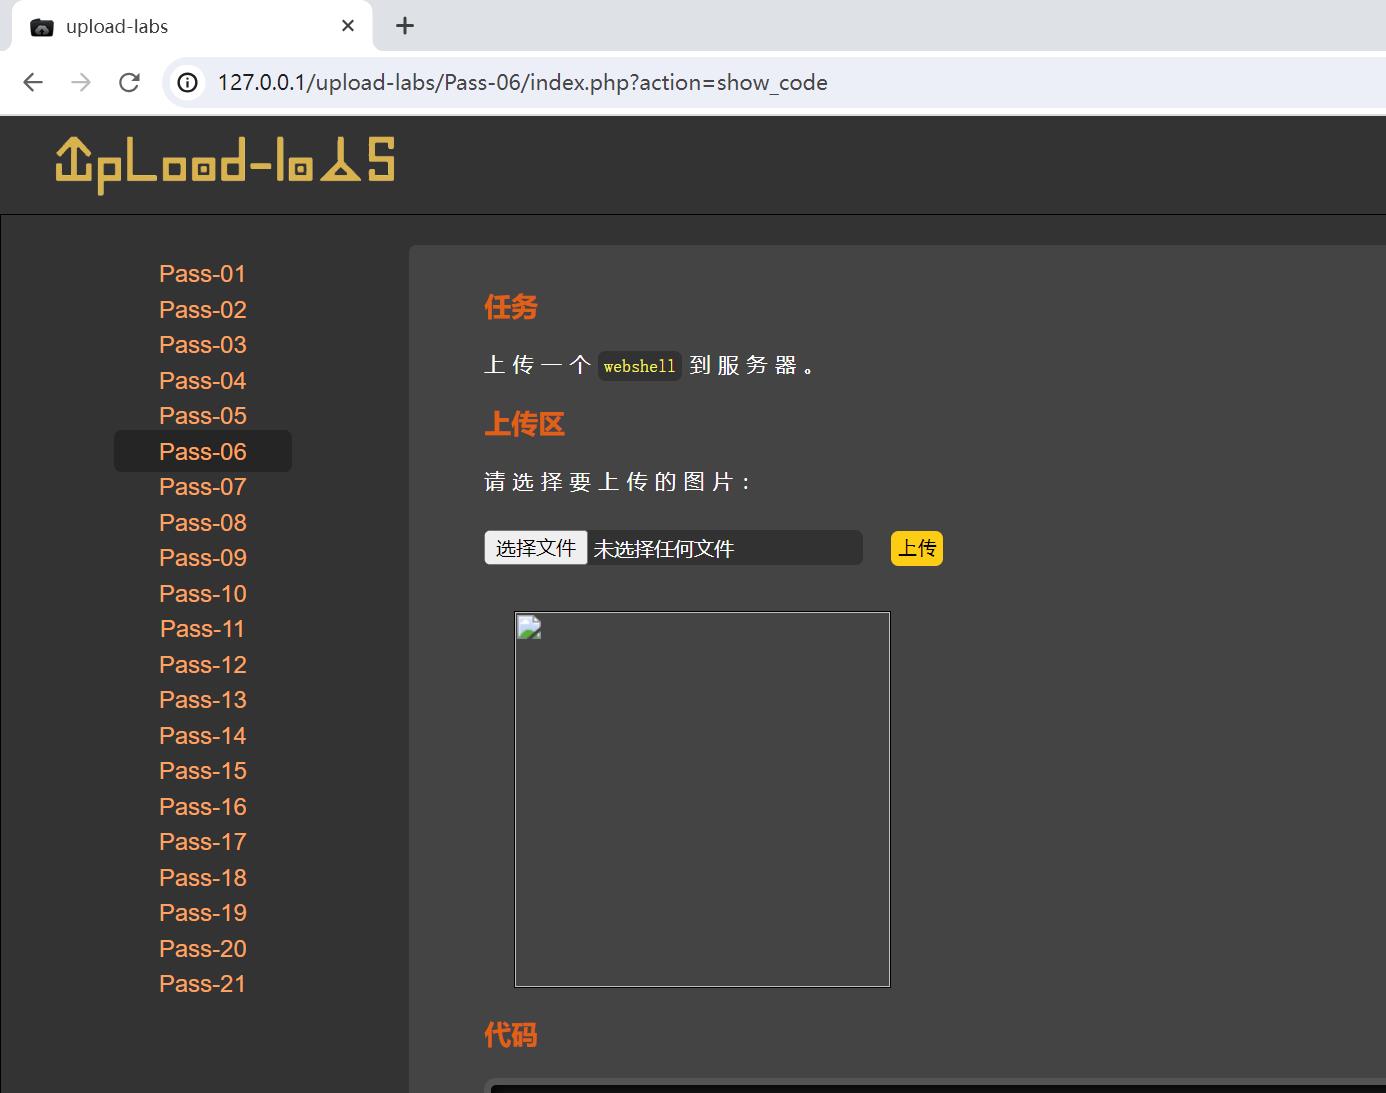Click the 未选择任何文件 file status text
This screenshot has width=1386, height=1093.
pyautogui.click(x=664, y=549)
